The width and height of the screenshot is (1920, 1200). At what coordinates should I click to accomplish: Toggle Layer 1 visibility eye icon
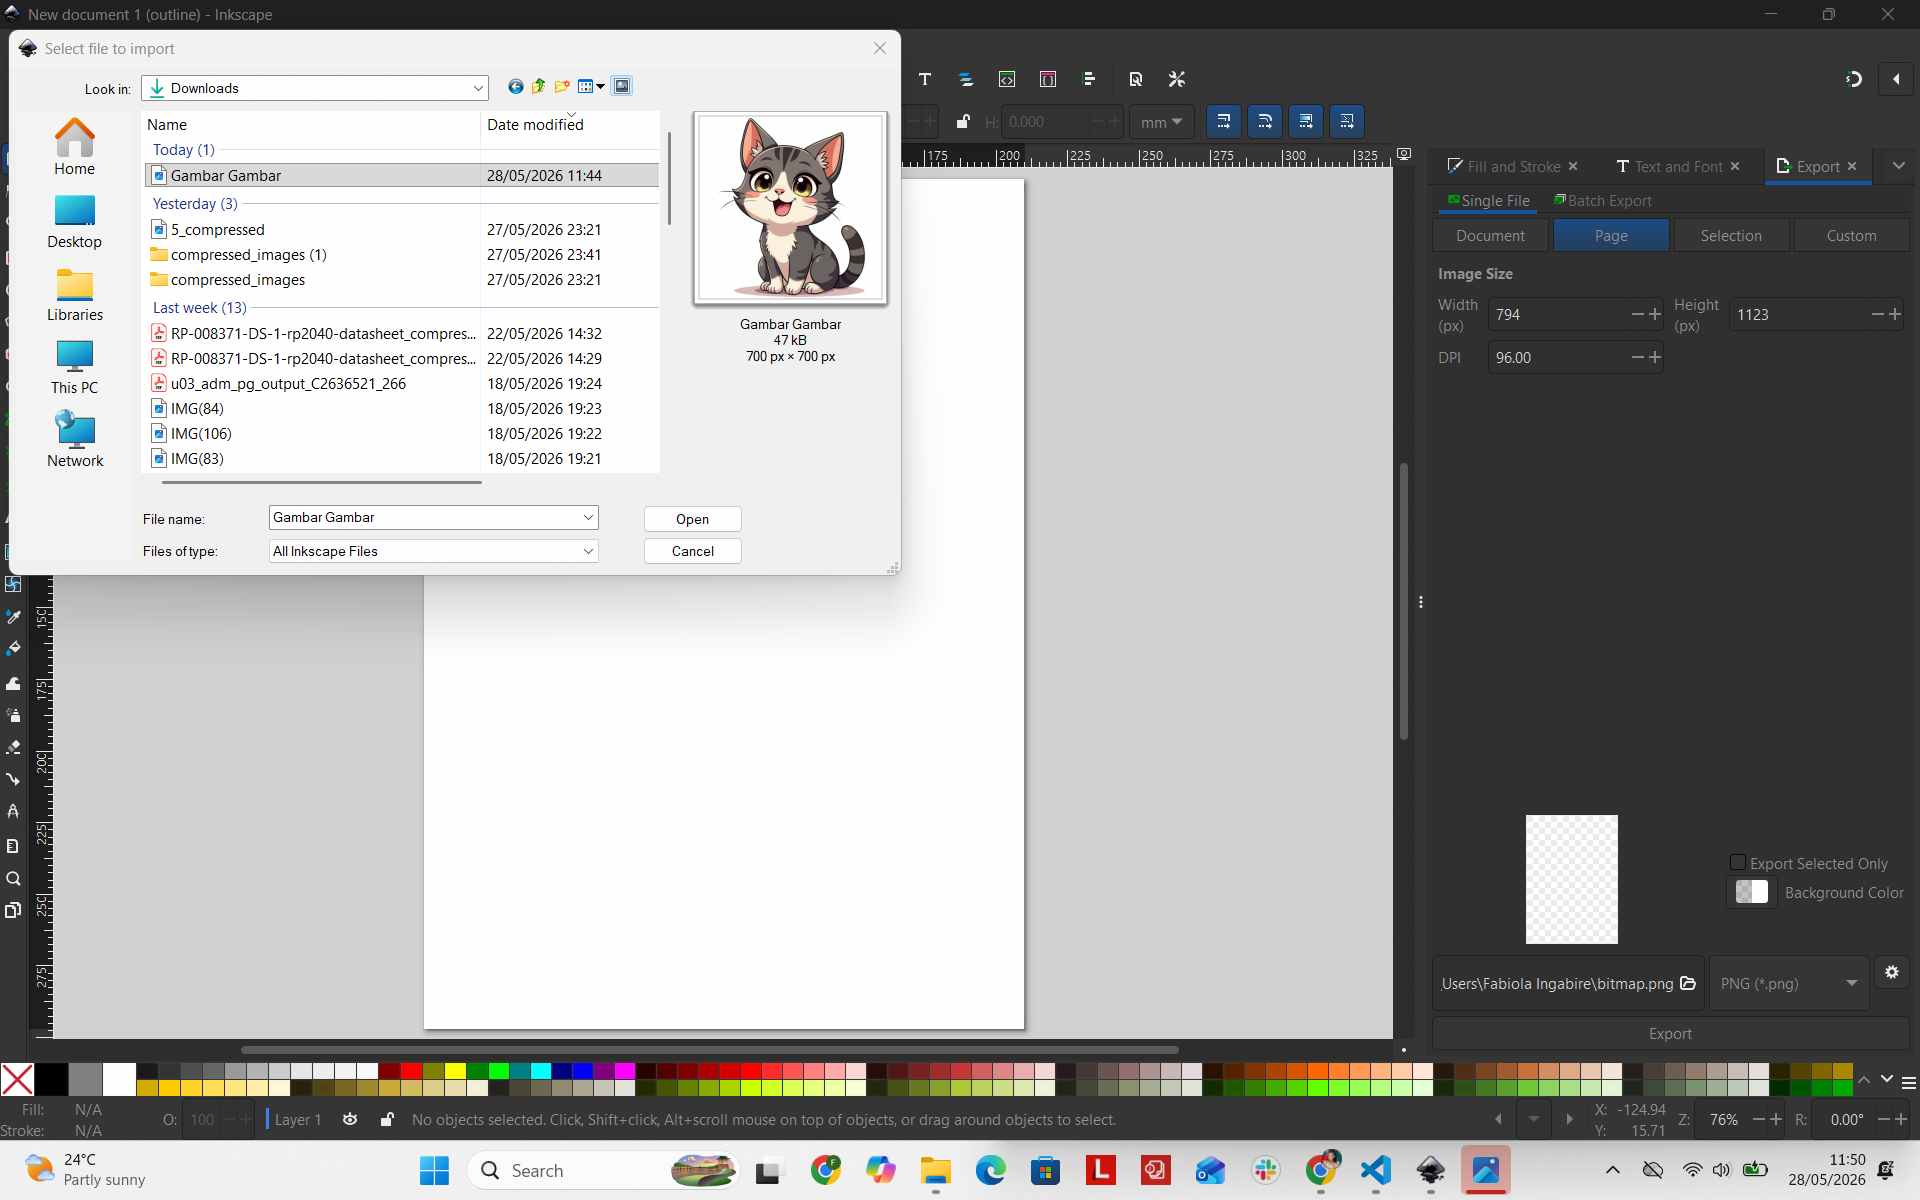click(350, 1119)
